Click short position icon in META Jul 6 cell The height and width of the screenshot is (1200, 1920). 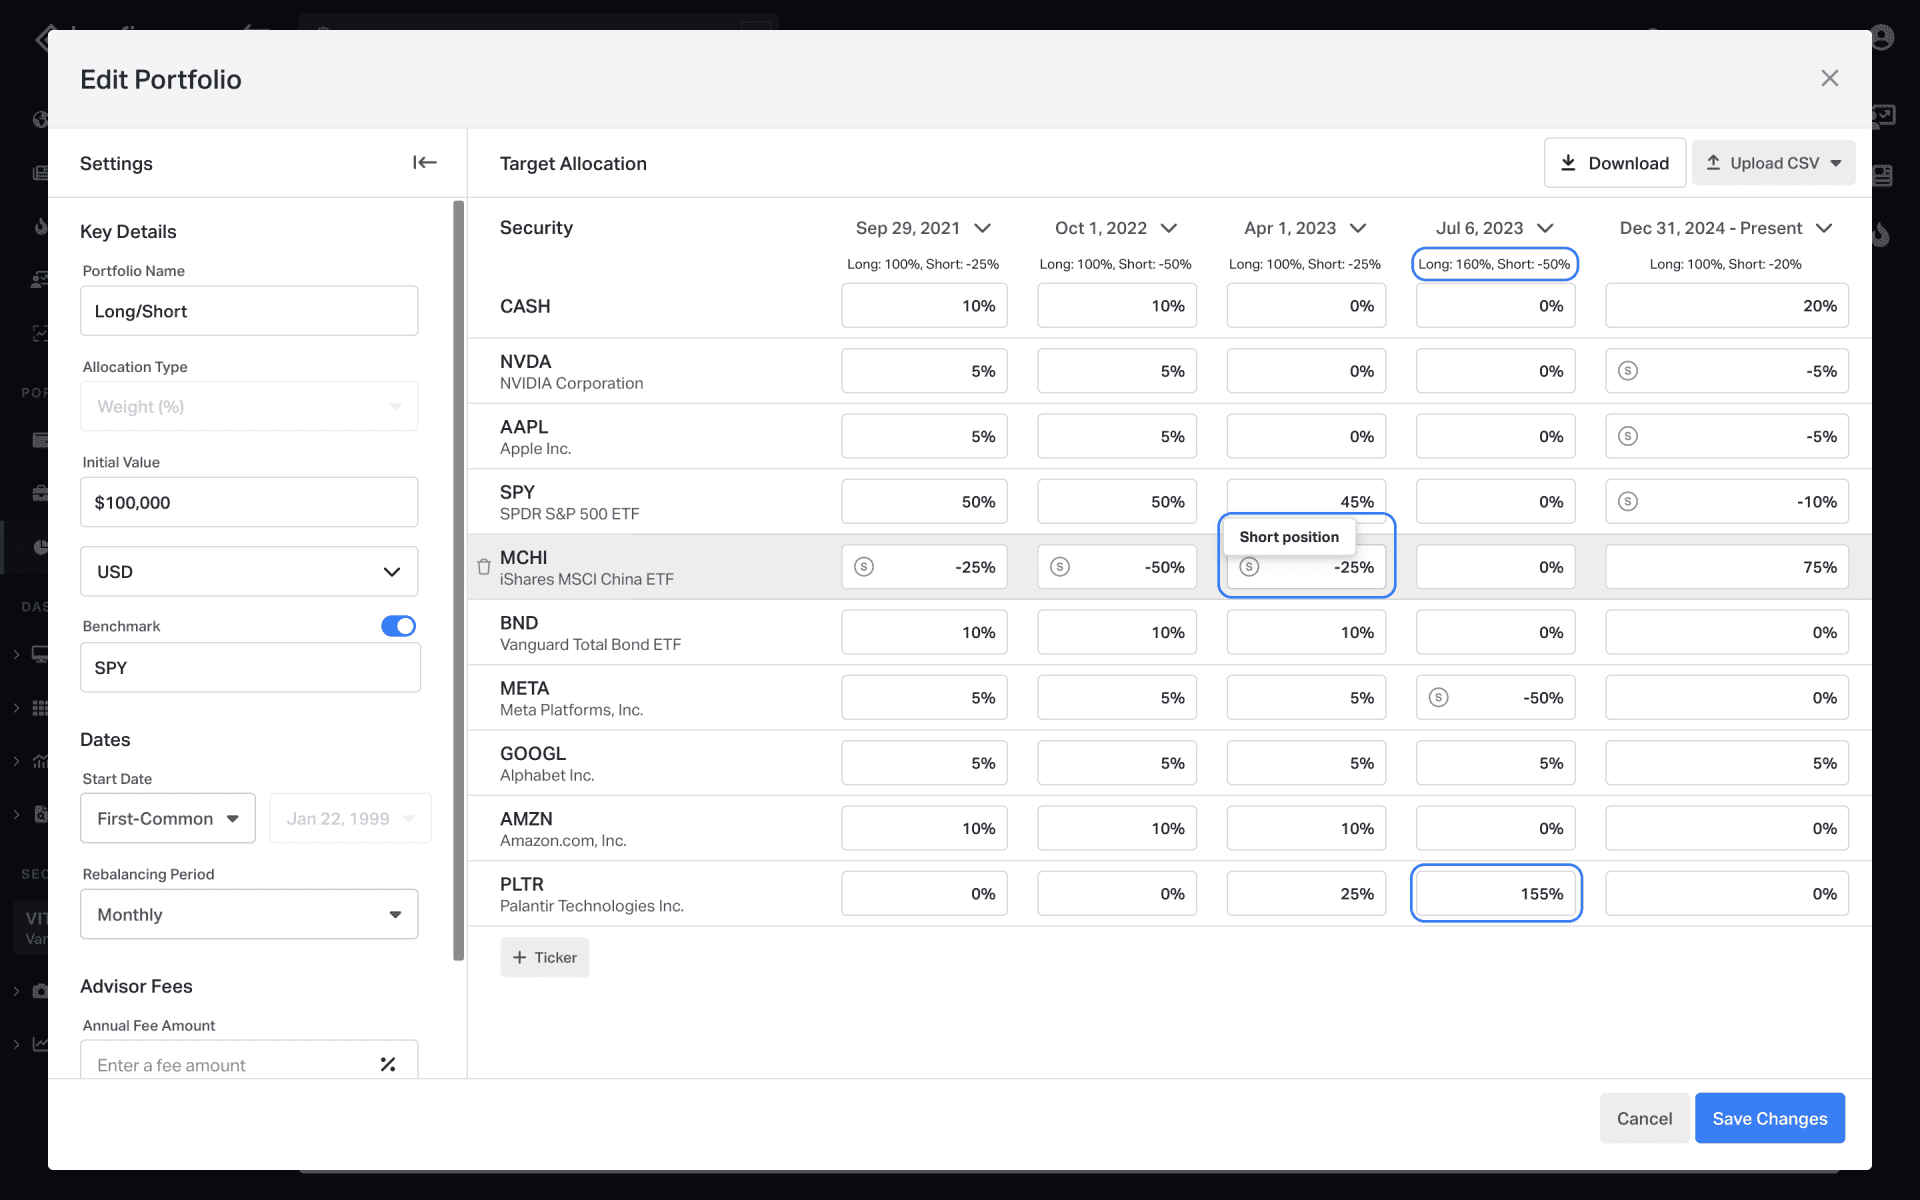(1438, 697)
